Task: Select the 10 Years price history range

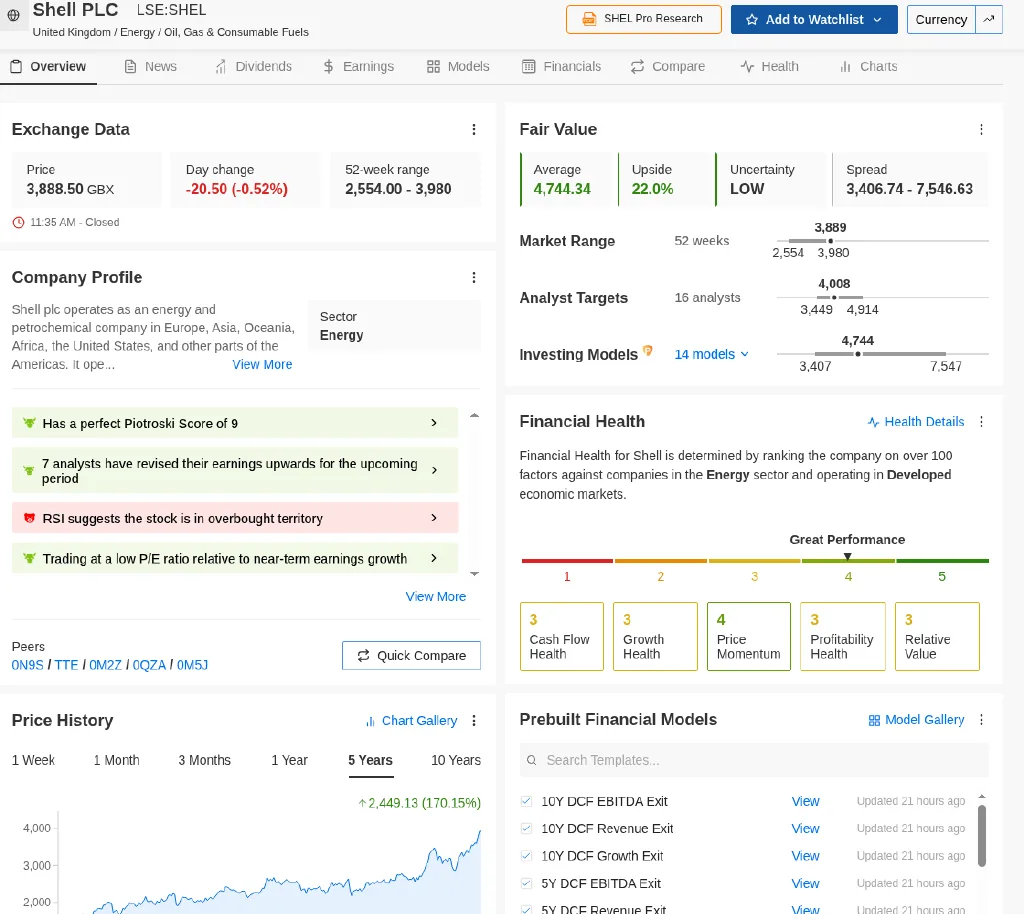Action: click(x=456, y=761)
